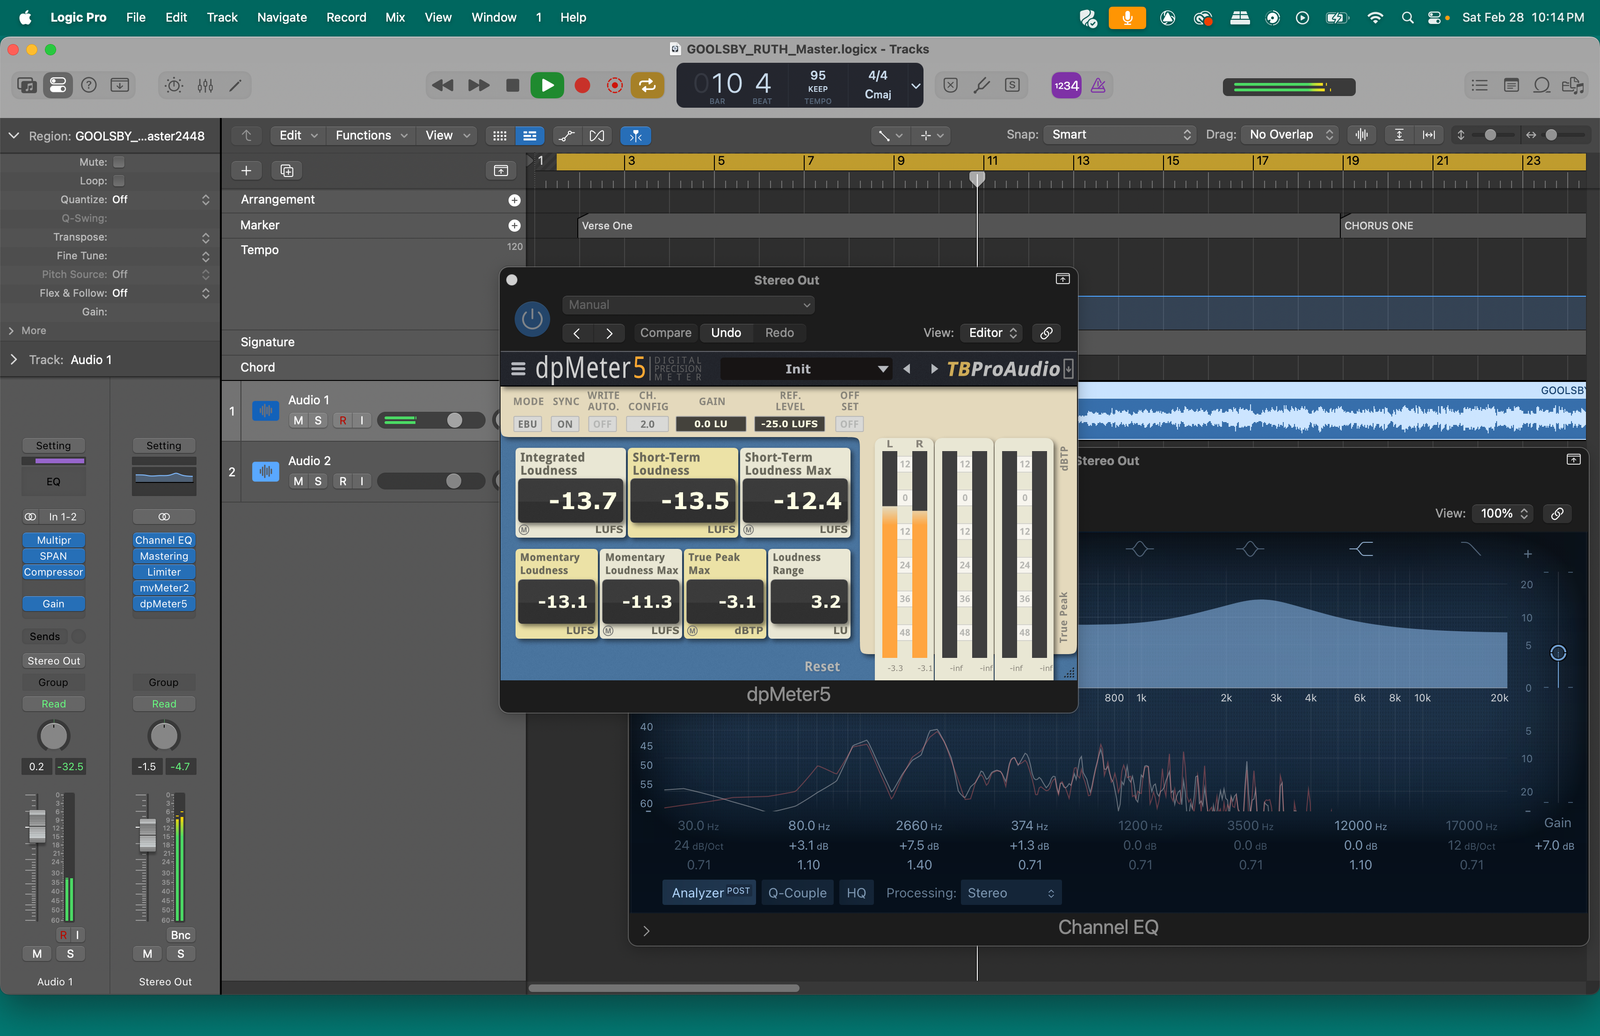Click the metronome icon

click(1098, 86)
